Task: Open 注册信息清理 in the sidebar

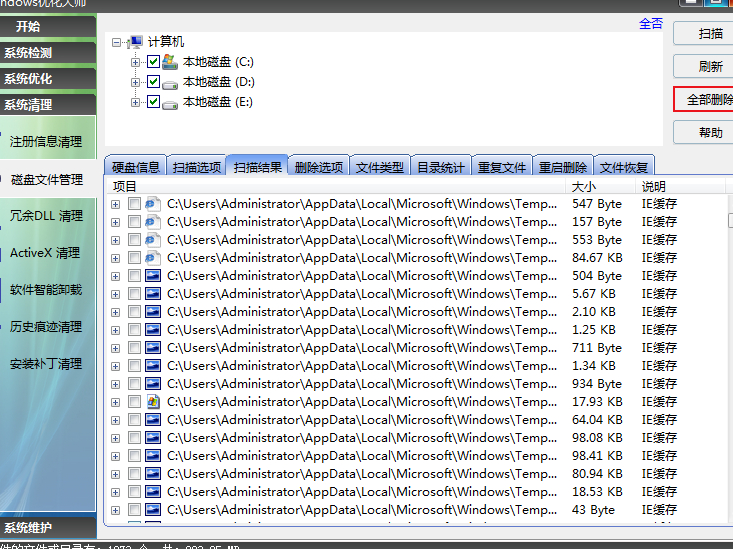Action: (x=46, y=141)
